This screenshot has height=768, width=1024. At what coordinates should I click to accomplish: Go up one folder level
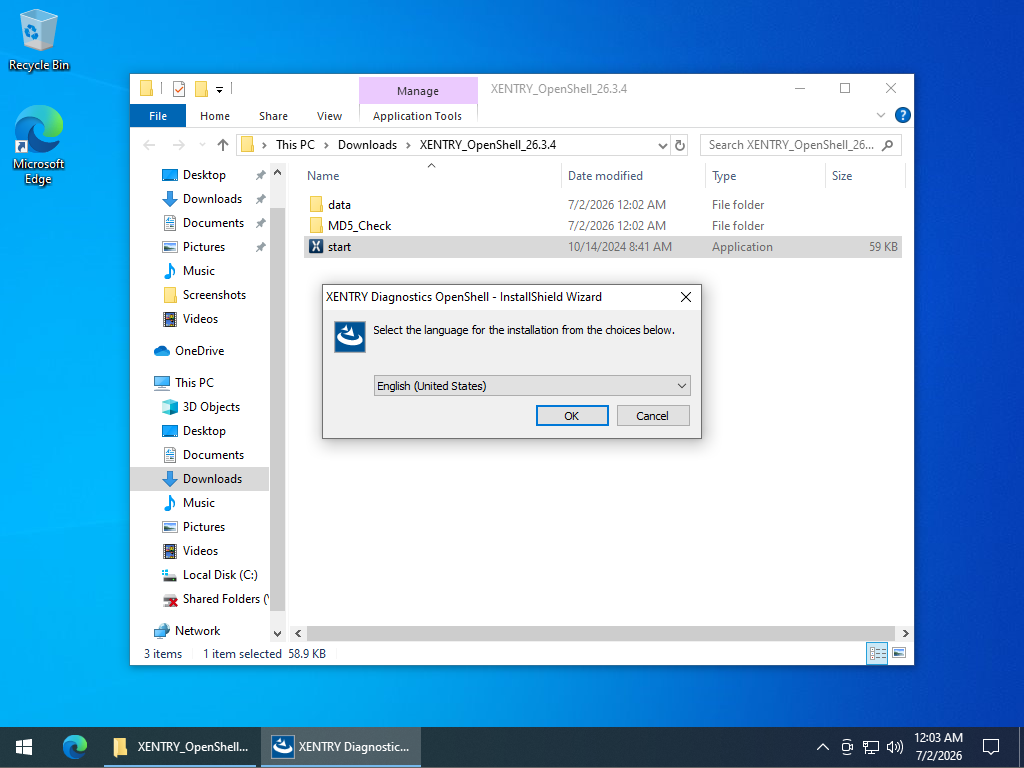coord(223,145)
